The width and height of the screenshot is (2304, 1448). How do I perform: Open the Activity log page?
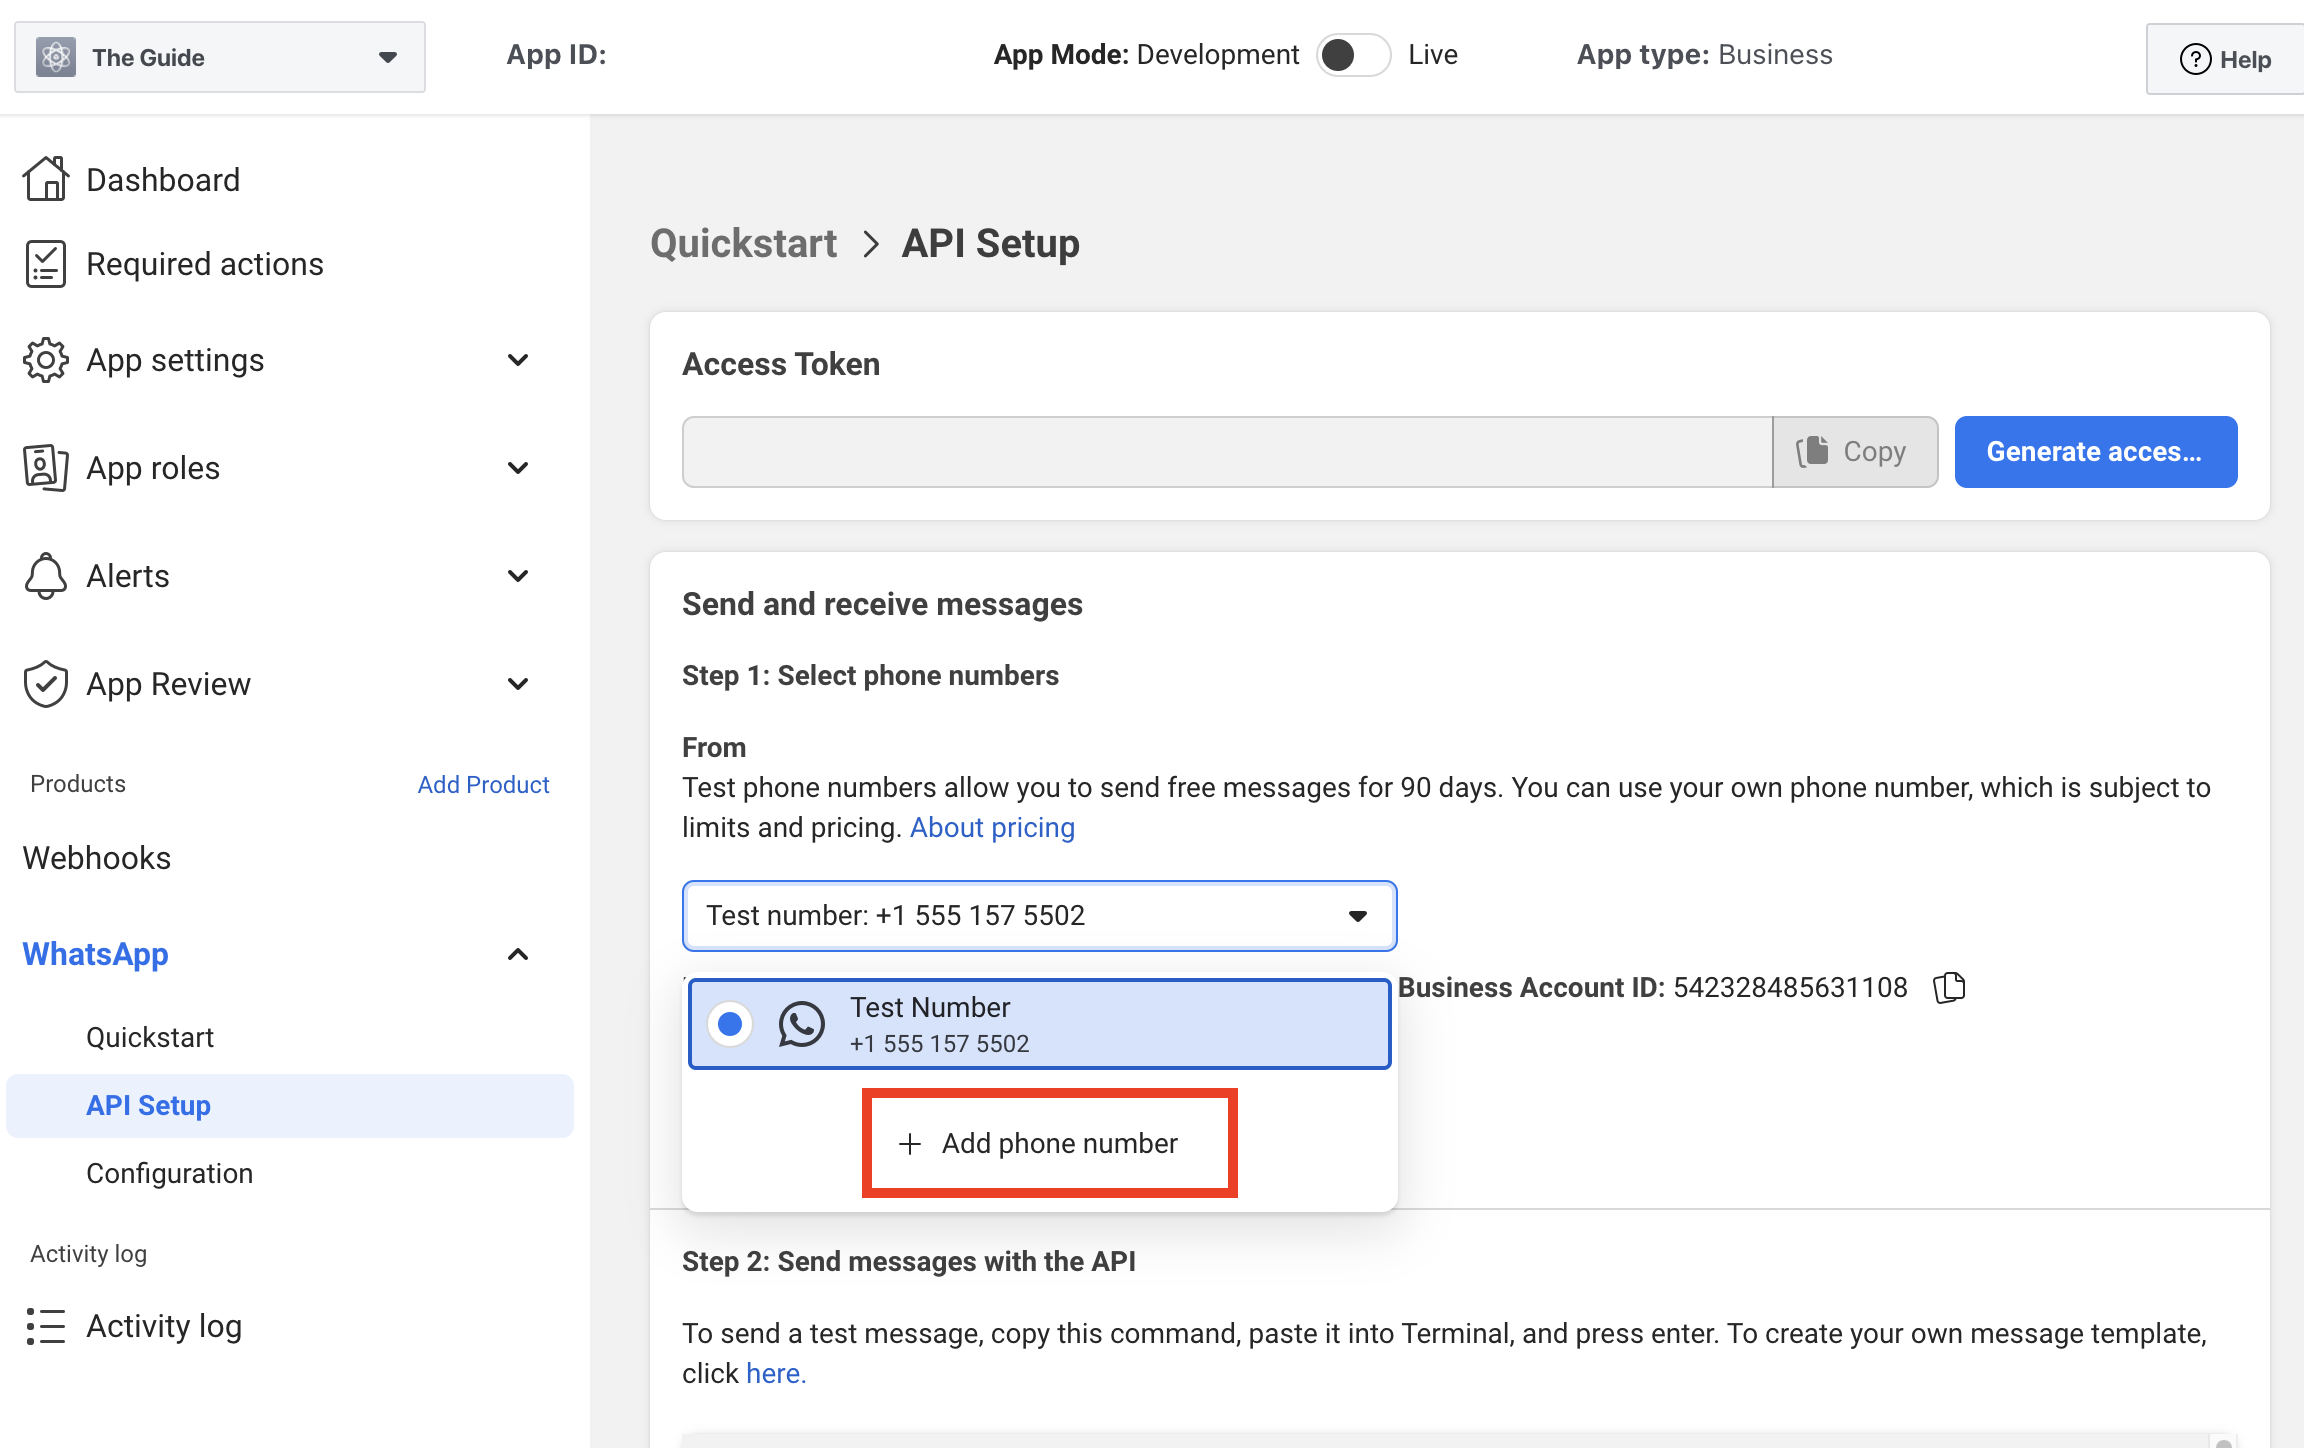(164, 1326)
